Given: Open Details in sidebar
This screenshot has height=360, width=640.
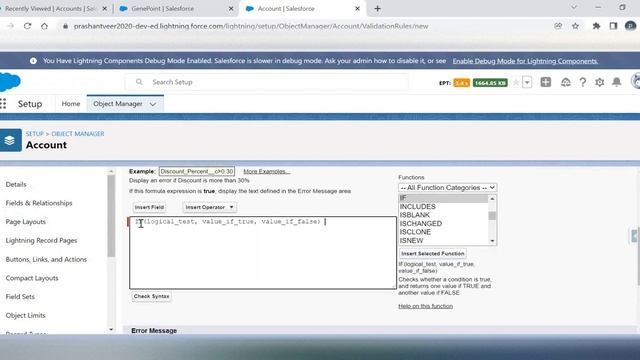Looking at the screenshot, I should click(x=16, y=184).
